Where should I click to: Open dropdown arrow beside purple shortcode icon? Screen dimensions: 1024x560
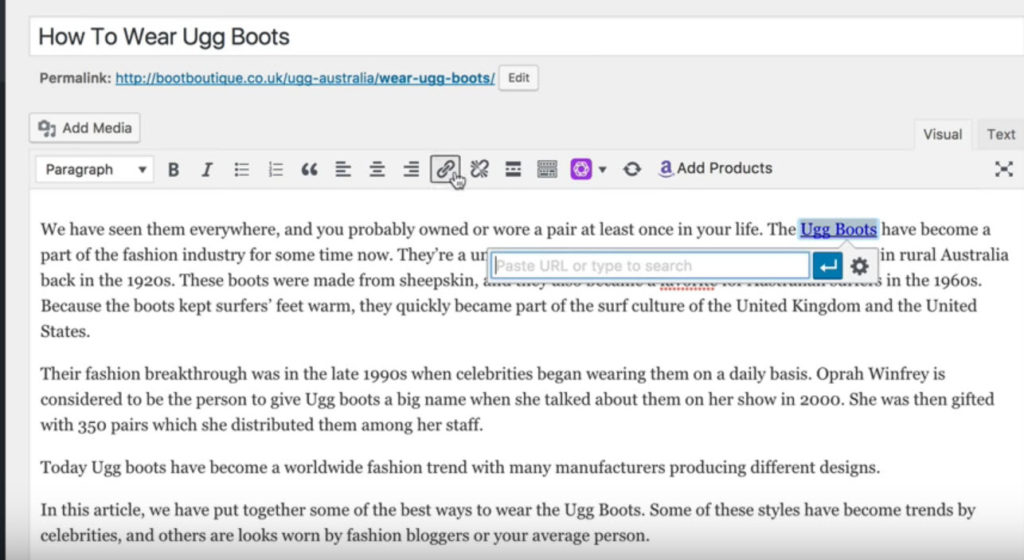pos(603,170)
